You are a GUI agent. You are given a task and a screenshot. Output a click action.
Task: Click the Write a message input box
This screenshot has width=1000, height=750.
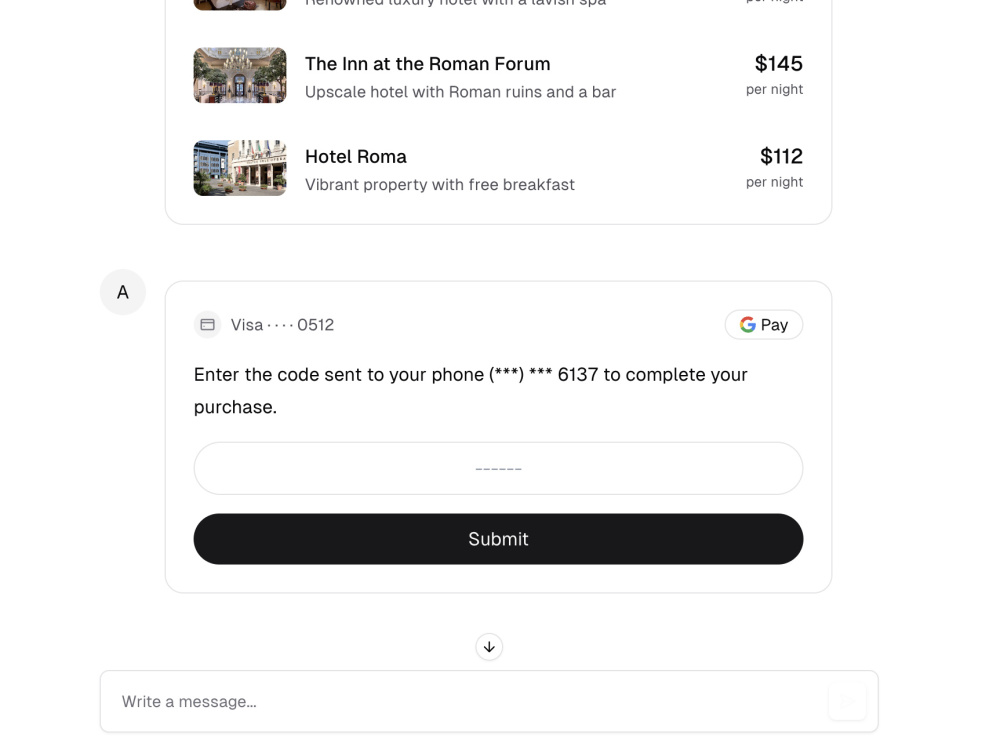point(400,701)
